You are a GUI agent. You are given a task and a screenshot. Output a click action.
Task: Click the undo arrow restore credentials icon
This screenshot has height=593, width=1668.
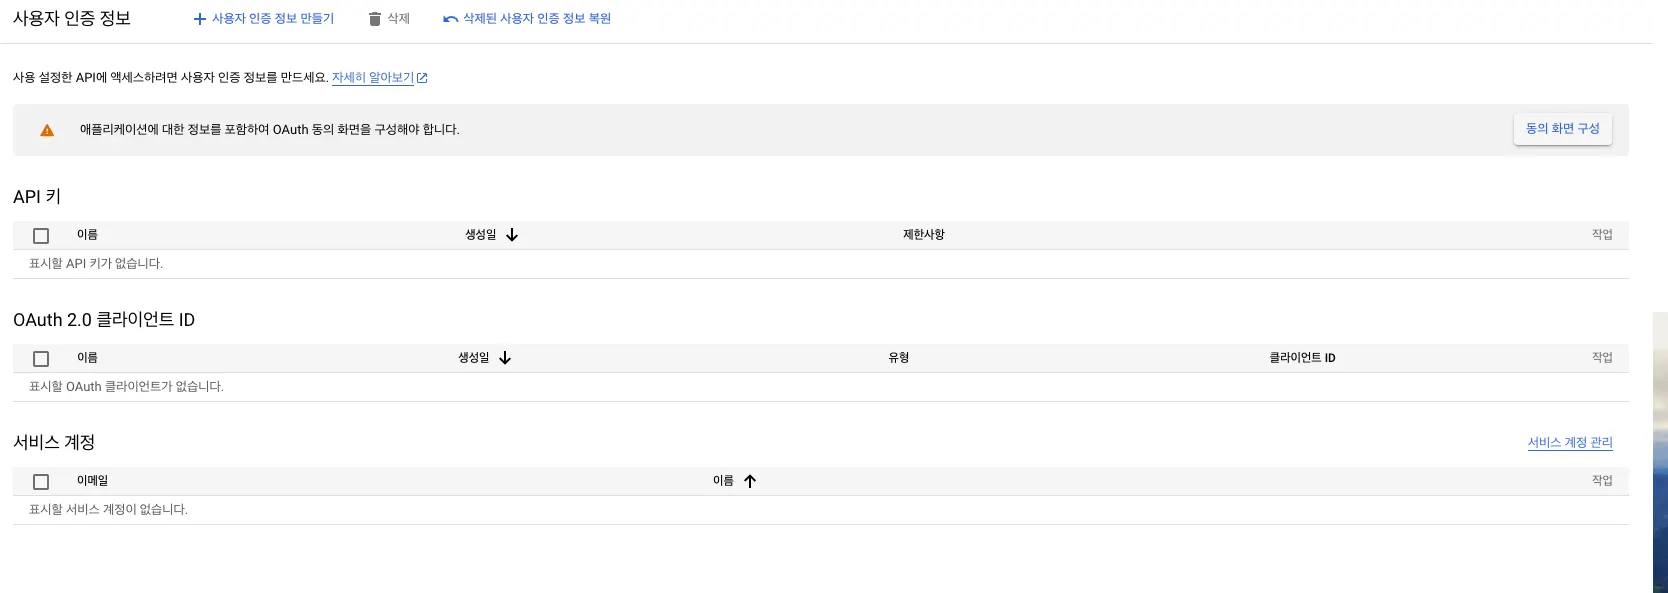point(451,19)
